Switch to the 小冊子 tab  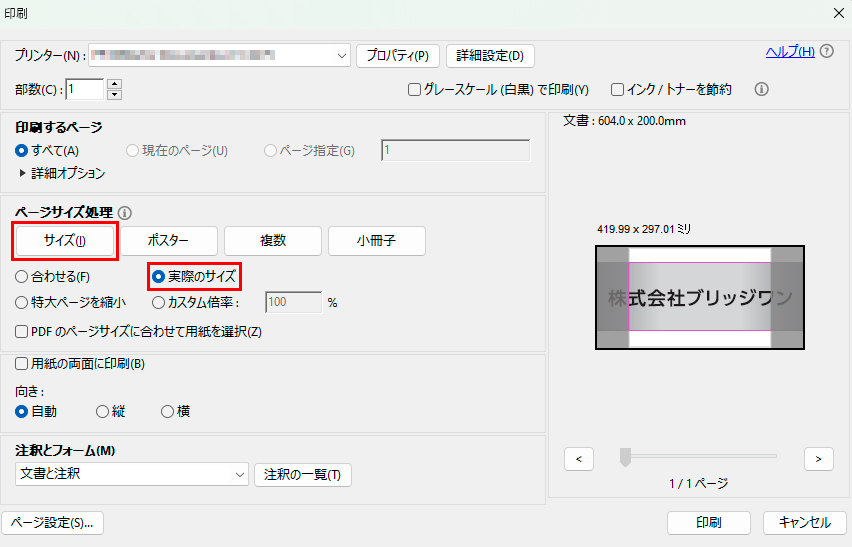click(x=376, y=241)
